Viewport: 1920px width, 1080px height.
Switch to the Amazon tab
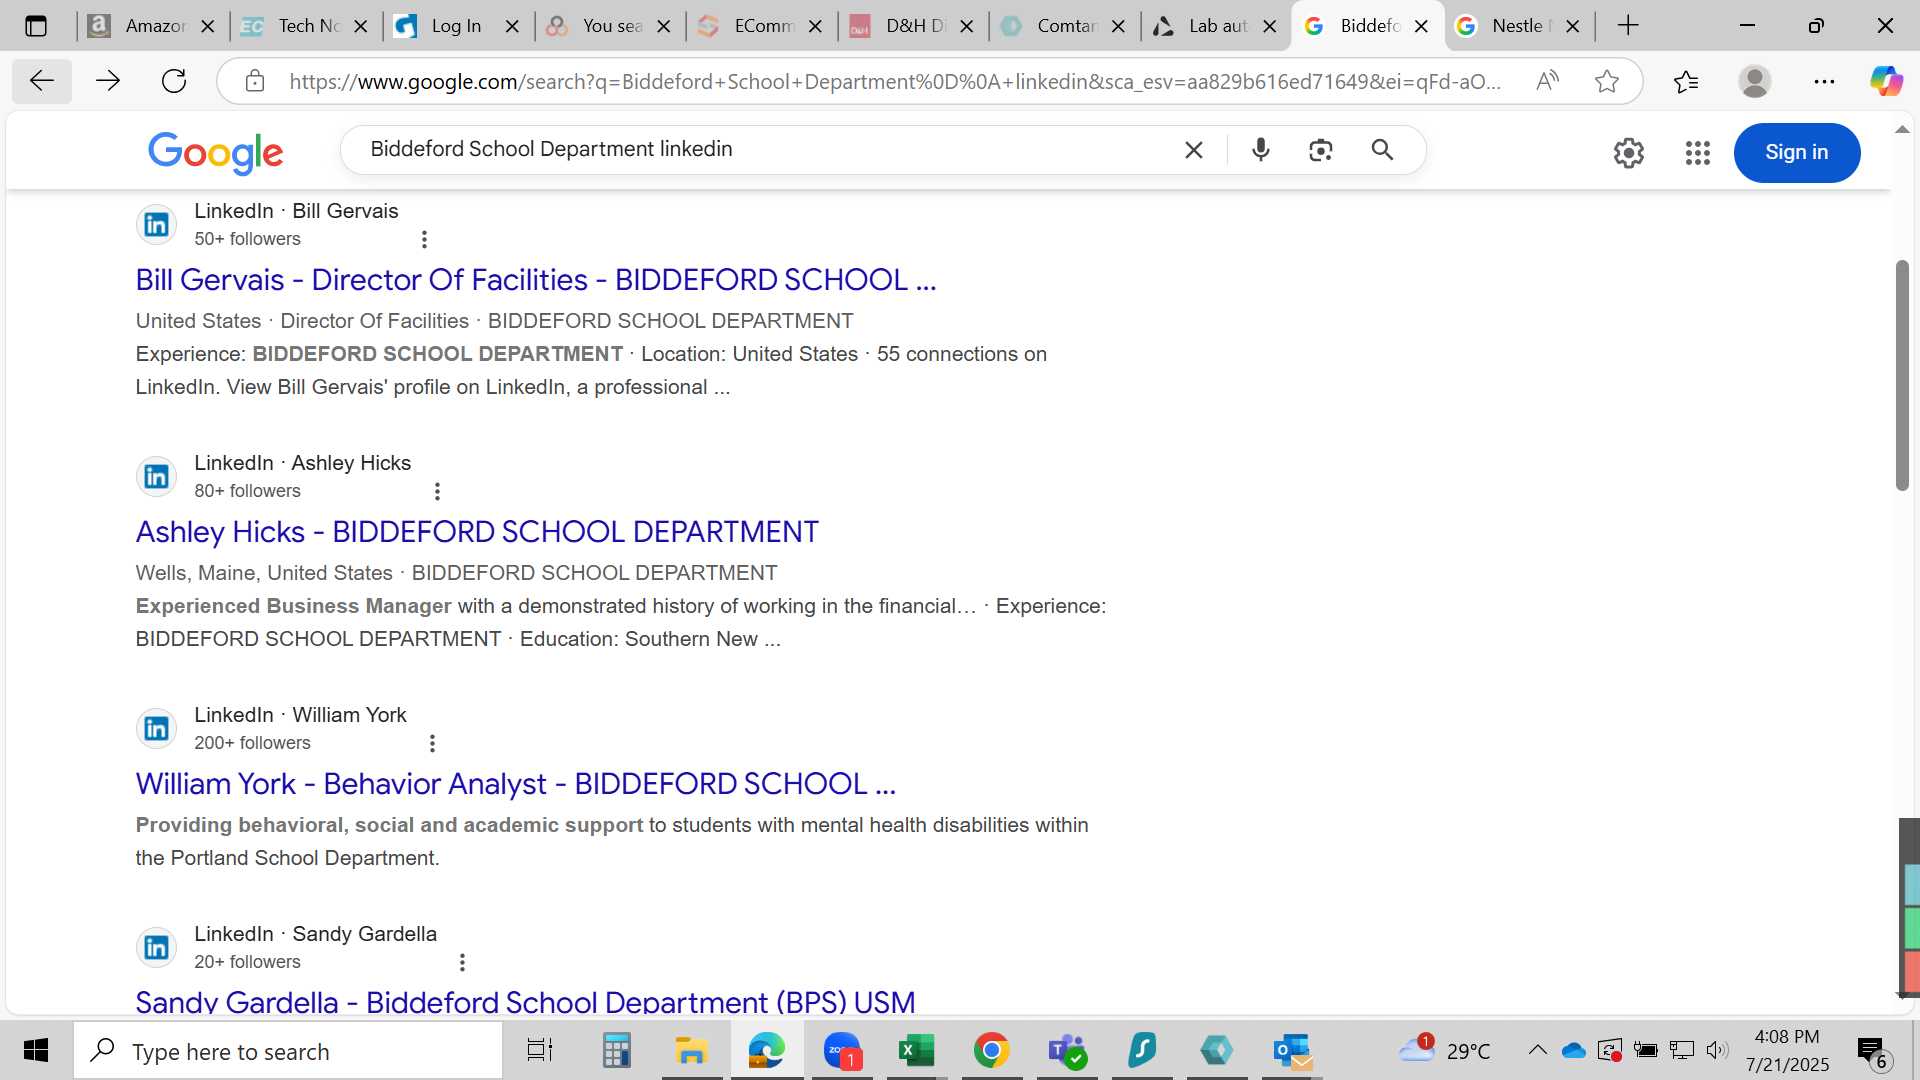152,26
